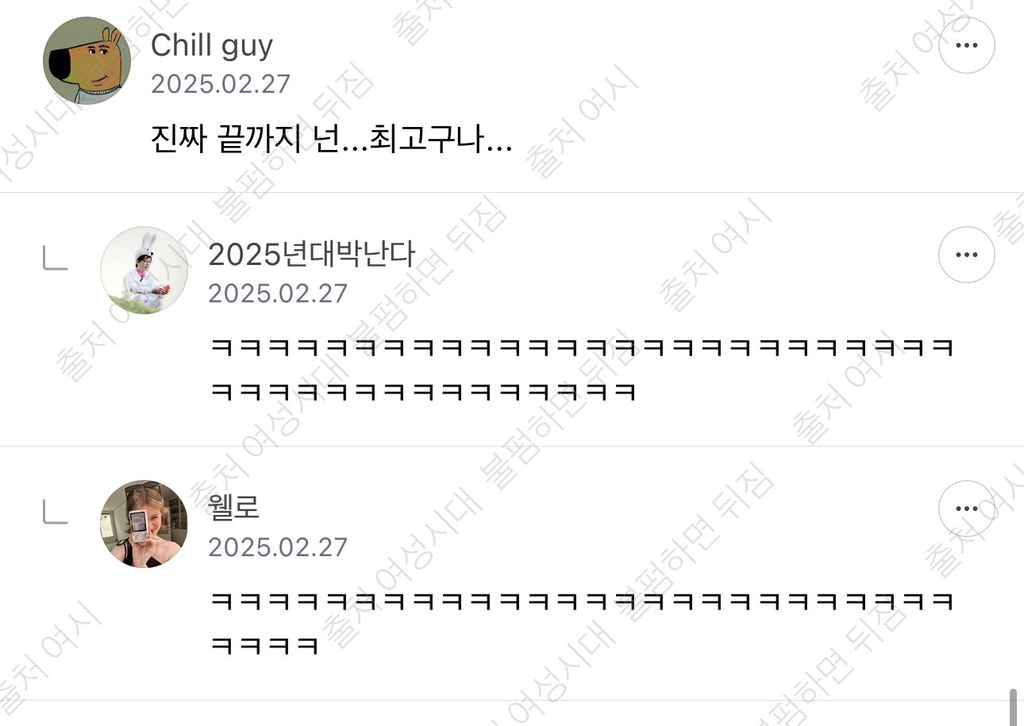Screen dimensions: 1024x726
Task: Click the reply-indent arrow beside 2025년대박난다's avatar
Action: [56, 258]
